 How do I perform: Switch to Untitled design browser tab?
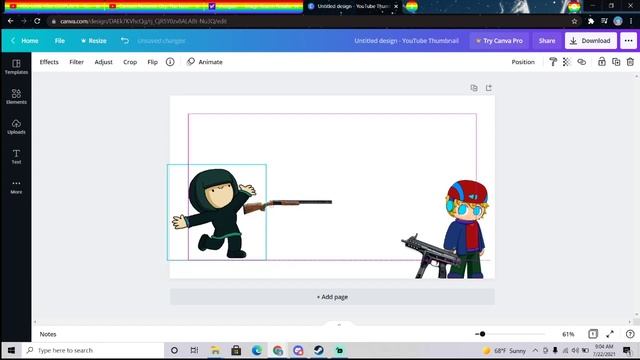point(353,6)
